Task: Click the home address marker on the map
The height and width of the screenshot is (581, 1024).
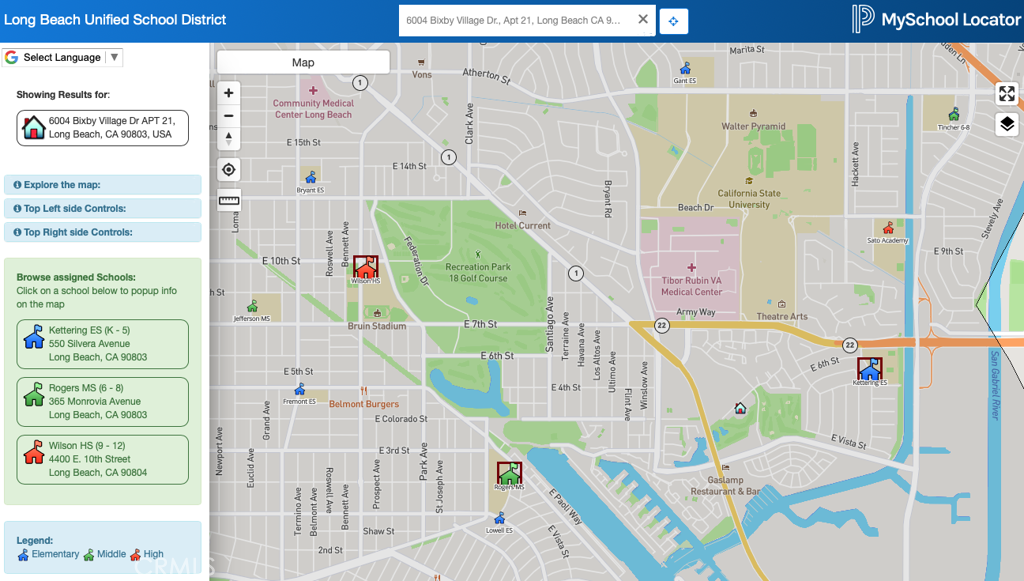Action: click(742, 409)
